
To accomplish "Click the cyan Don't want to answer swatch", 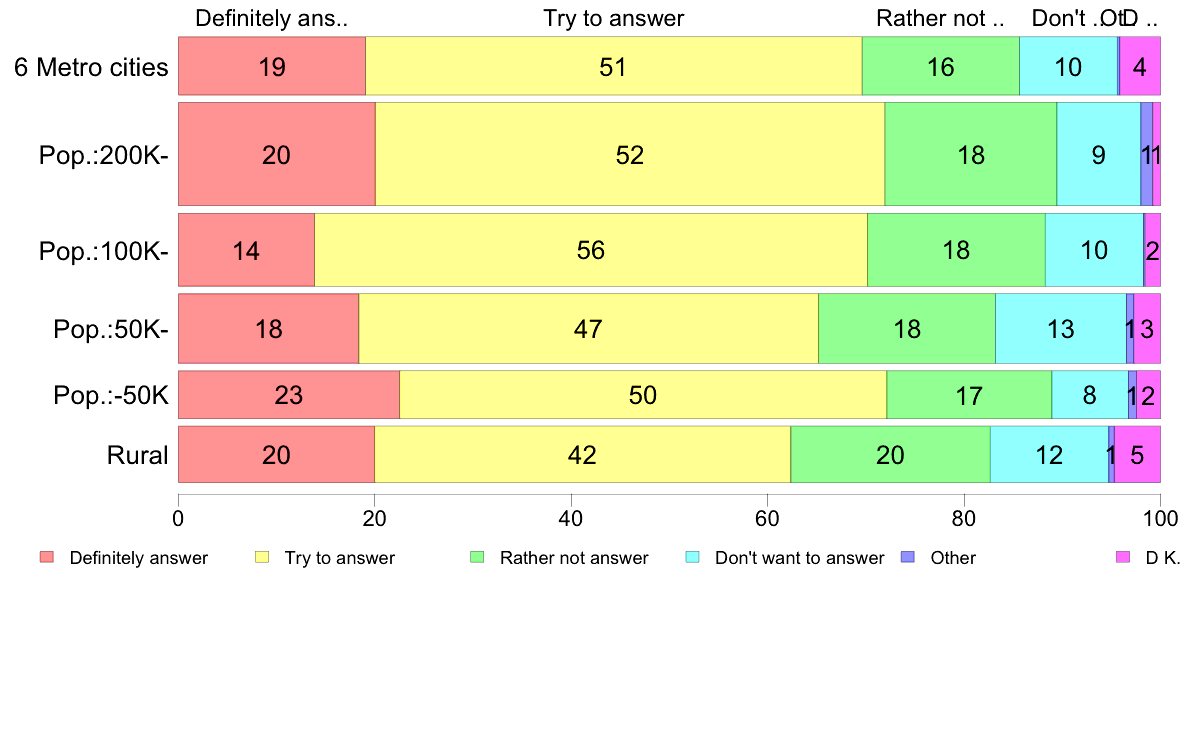I will pos(692,557).
